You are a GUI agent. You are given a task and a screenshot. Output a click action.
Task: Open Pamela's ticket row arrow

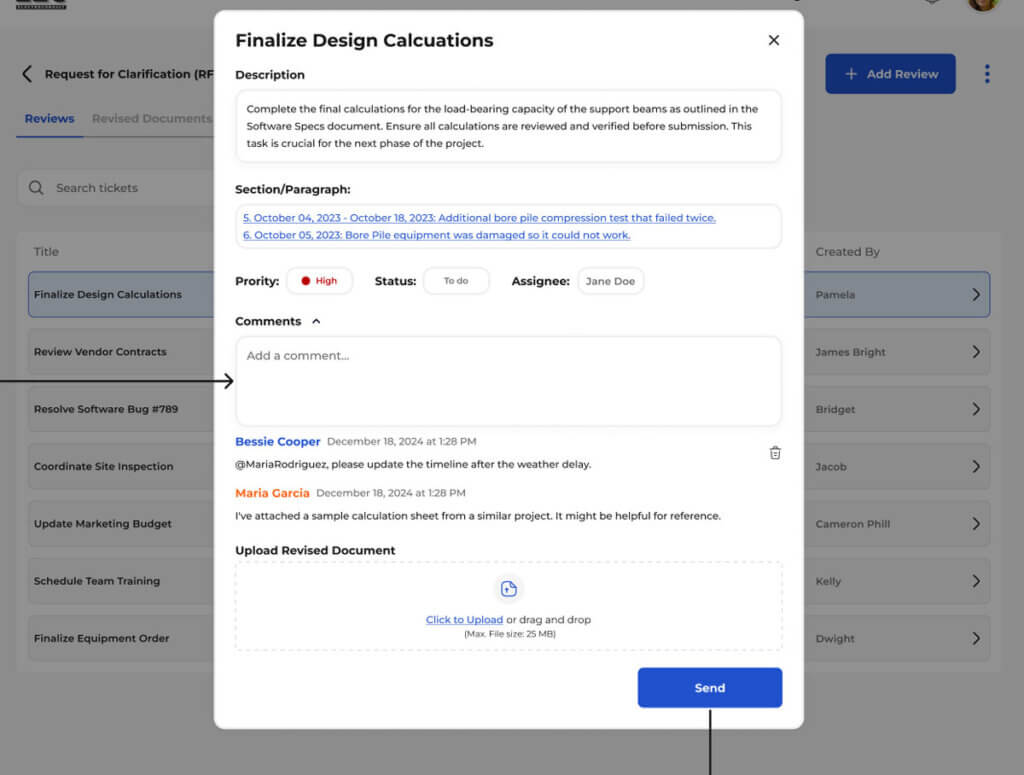point(976,295)
